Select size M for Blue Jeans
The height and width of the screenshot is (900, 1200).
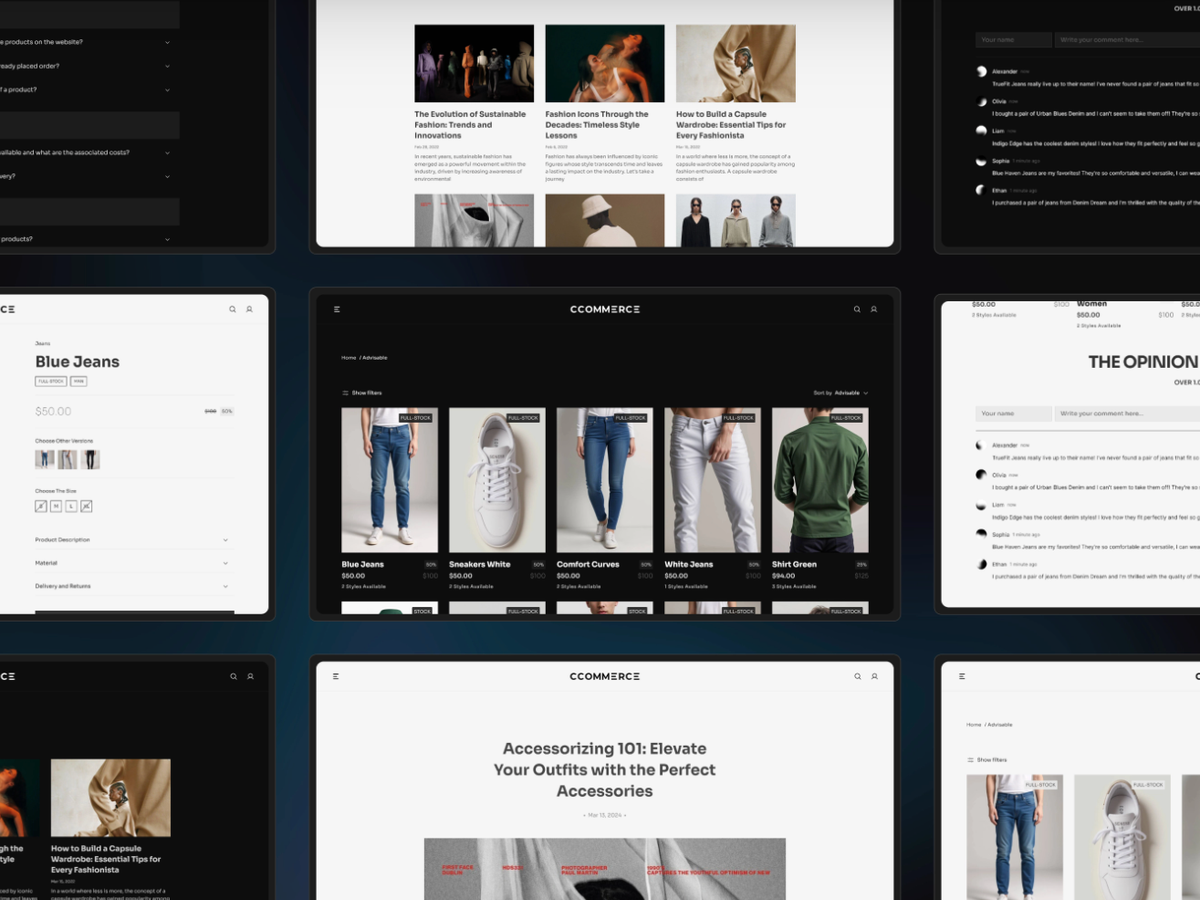tap(56, 506)
